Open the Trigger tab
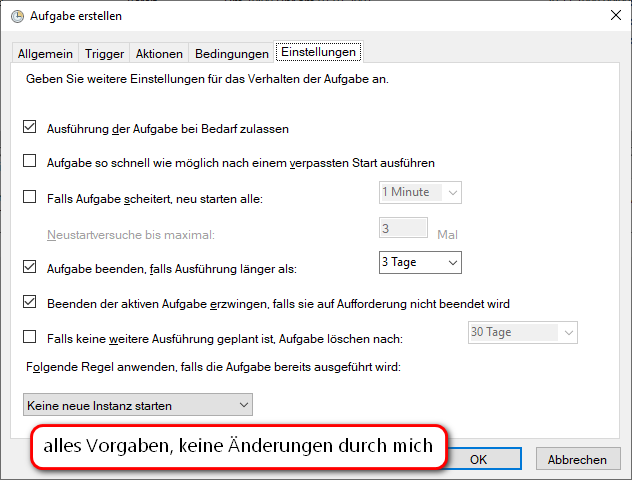 tap(105, 53)
